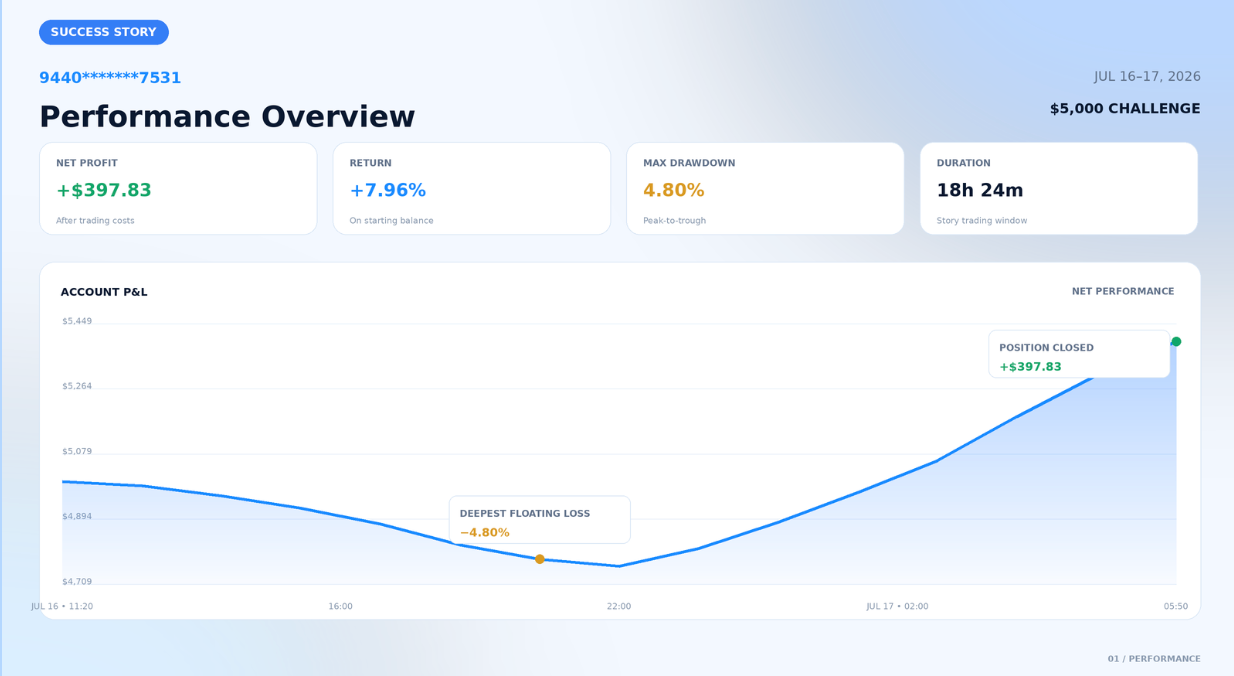The width and height of the screenshot is (1234, 676).
Task: Click the date JUL 16–17, 2026
Action: (1147, 77)
